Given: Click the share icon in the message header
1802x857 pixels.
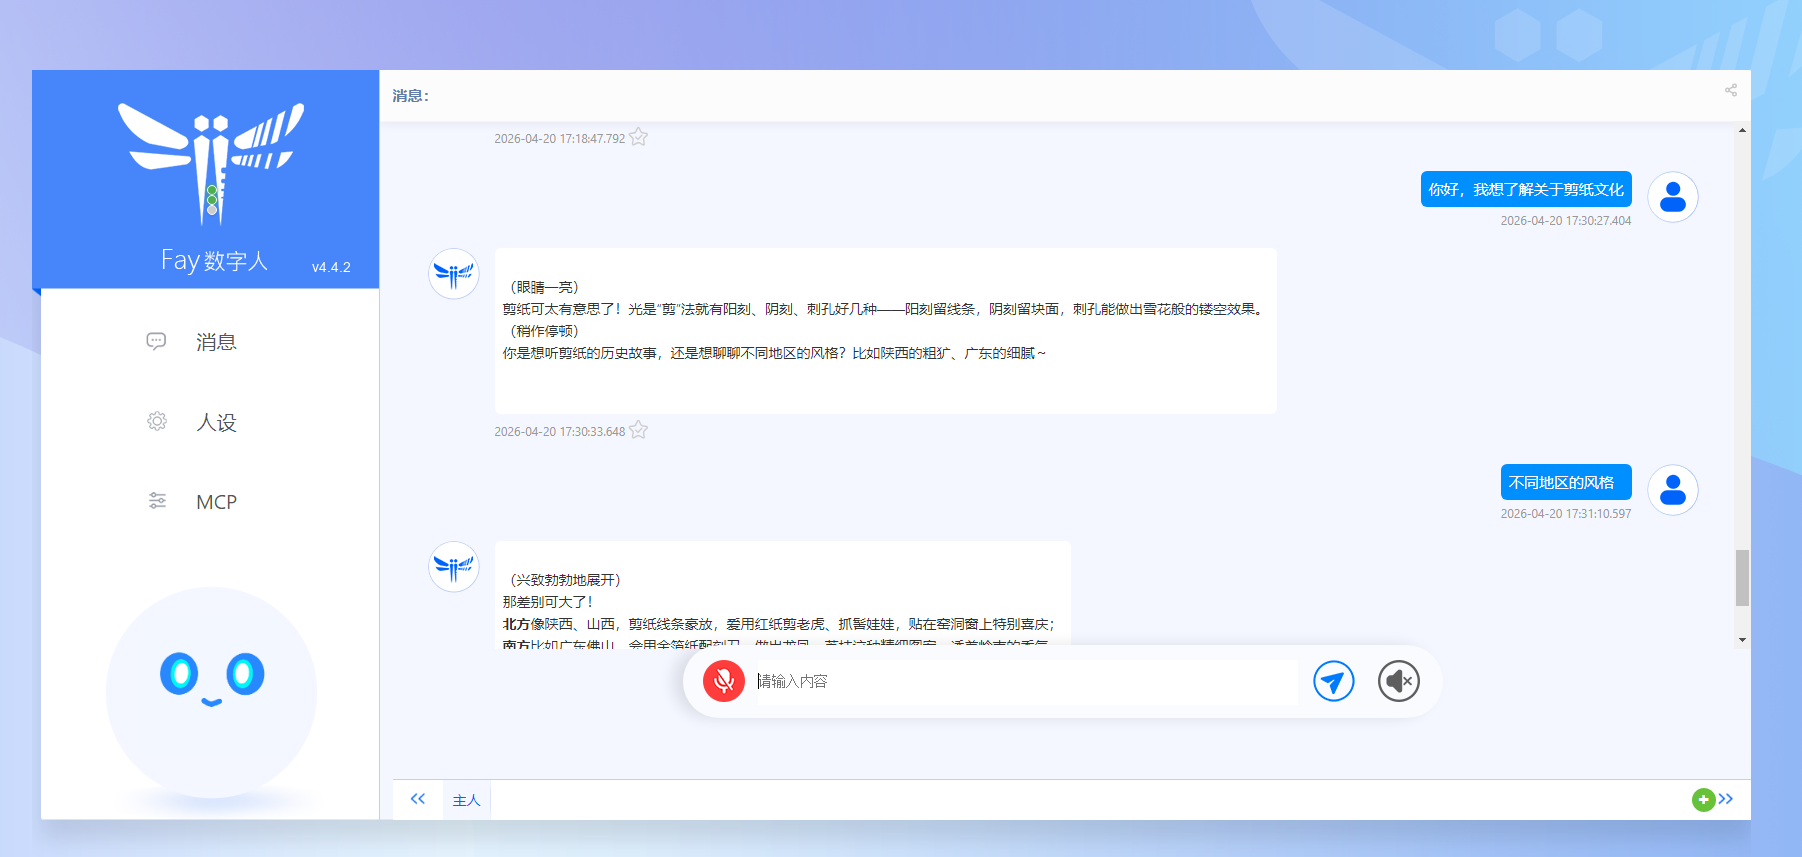Looking at the screenshot, I should click(1731, 90).
